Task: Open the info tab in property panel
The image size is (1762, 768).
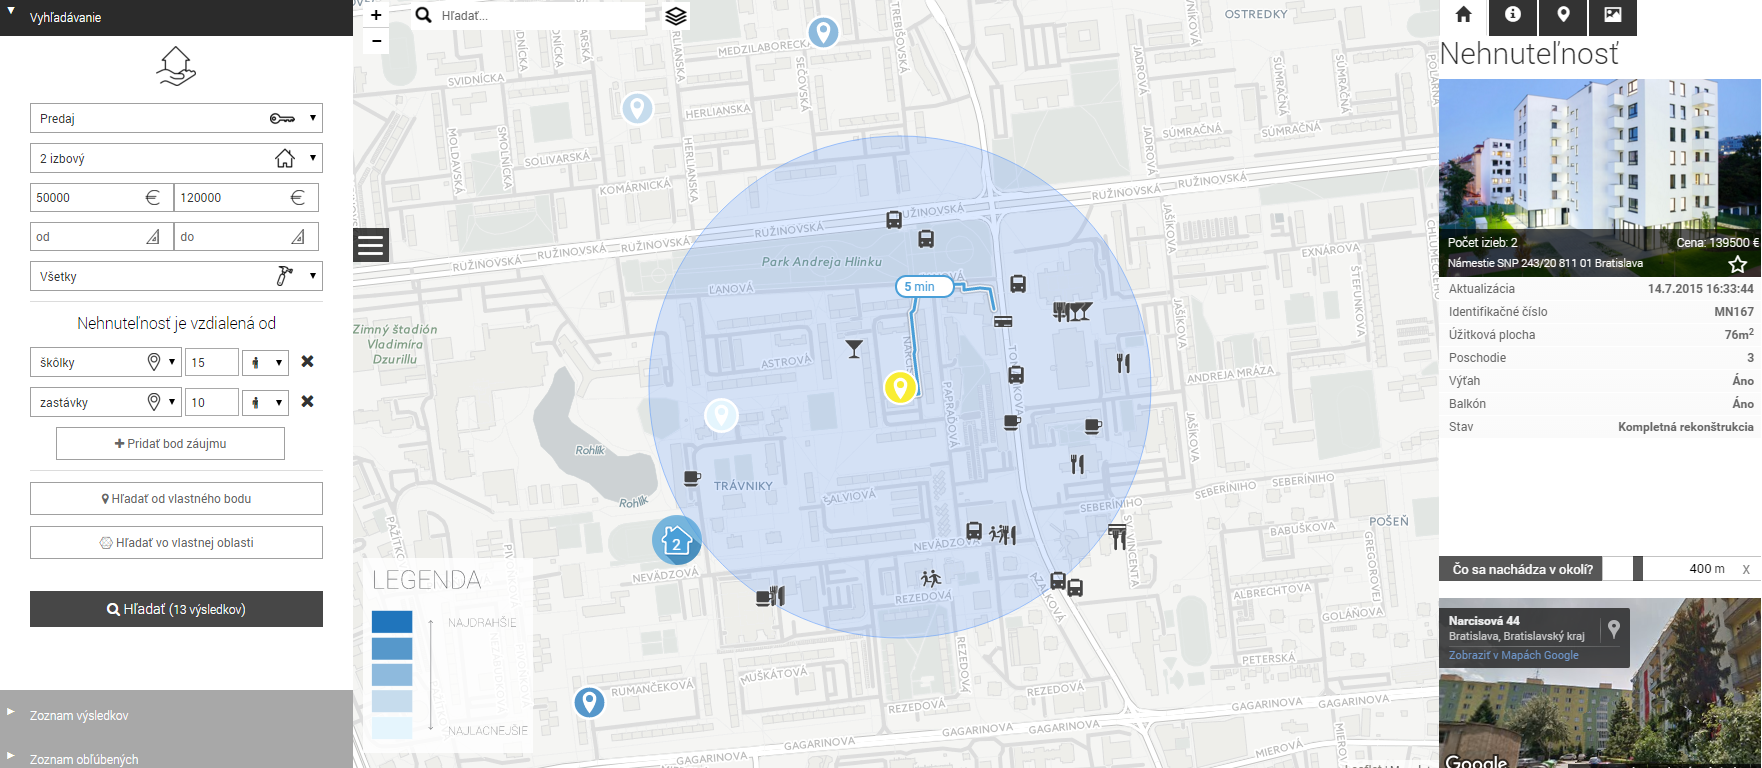Action: pos(1513,15)
